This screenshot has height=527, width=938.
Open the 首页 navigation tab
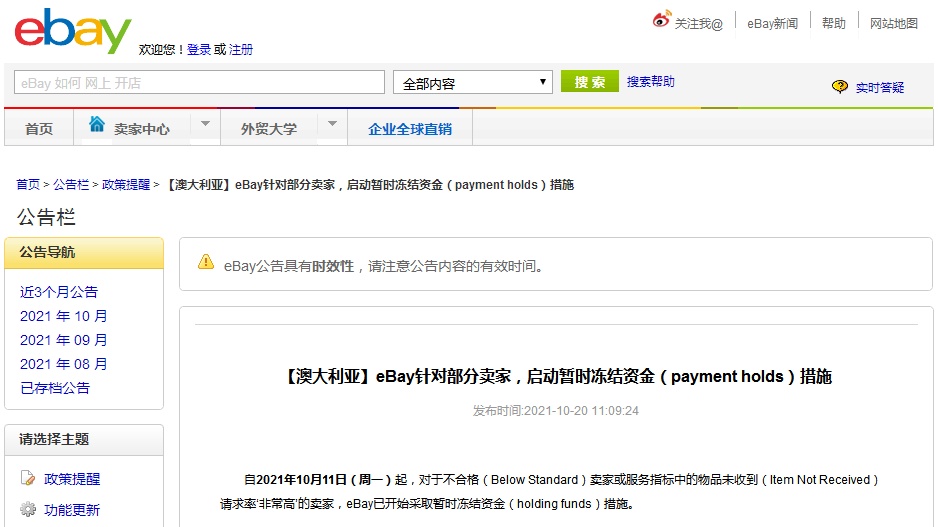[39, 129]
